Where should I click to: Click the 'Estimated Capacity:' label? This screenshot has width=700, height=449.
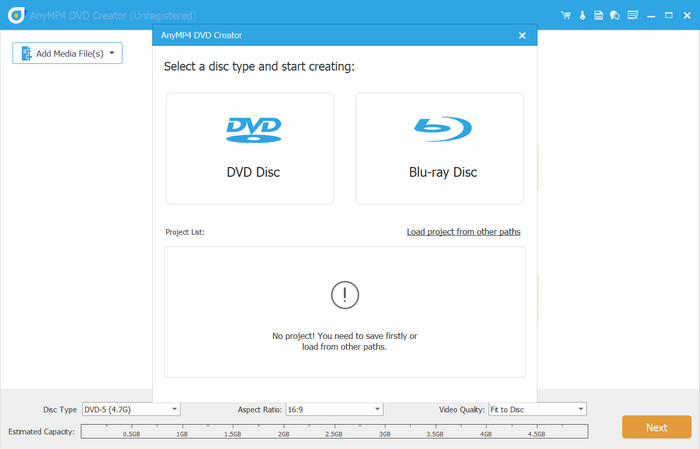point(41,432)
